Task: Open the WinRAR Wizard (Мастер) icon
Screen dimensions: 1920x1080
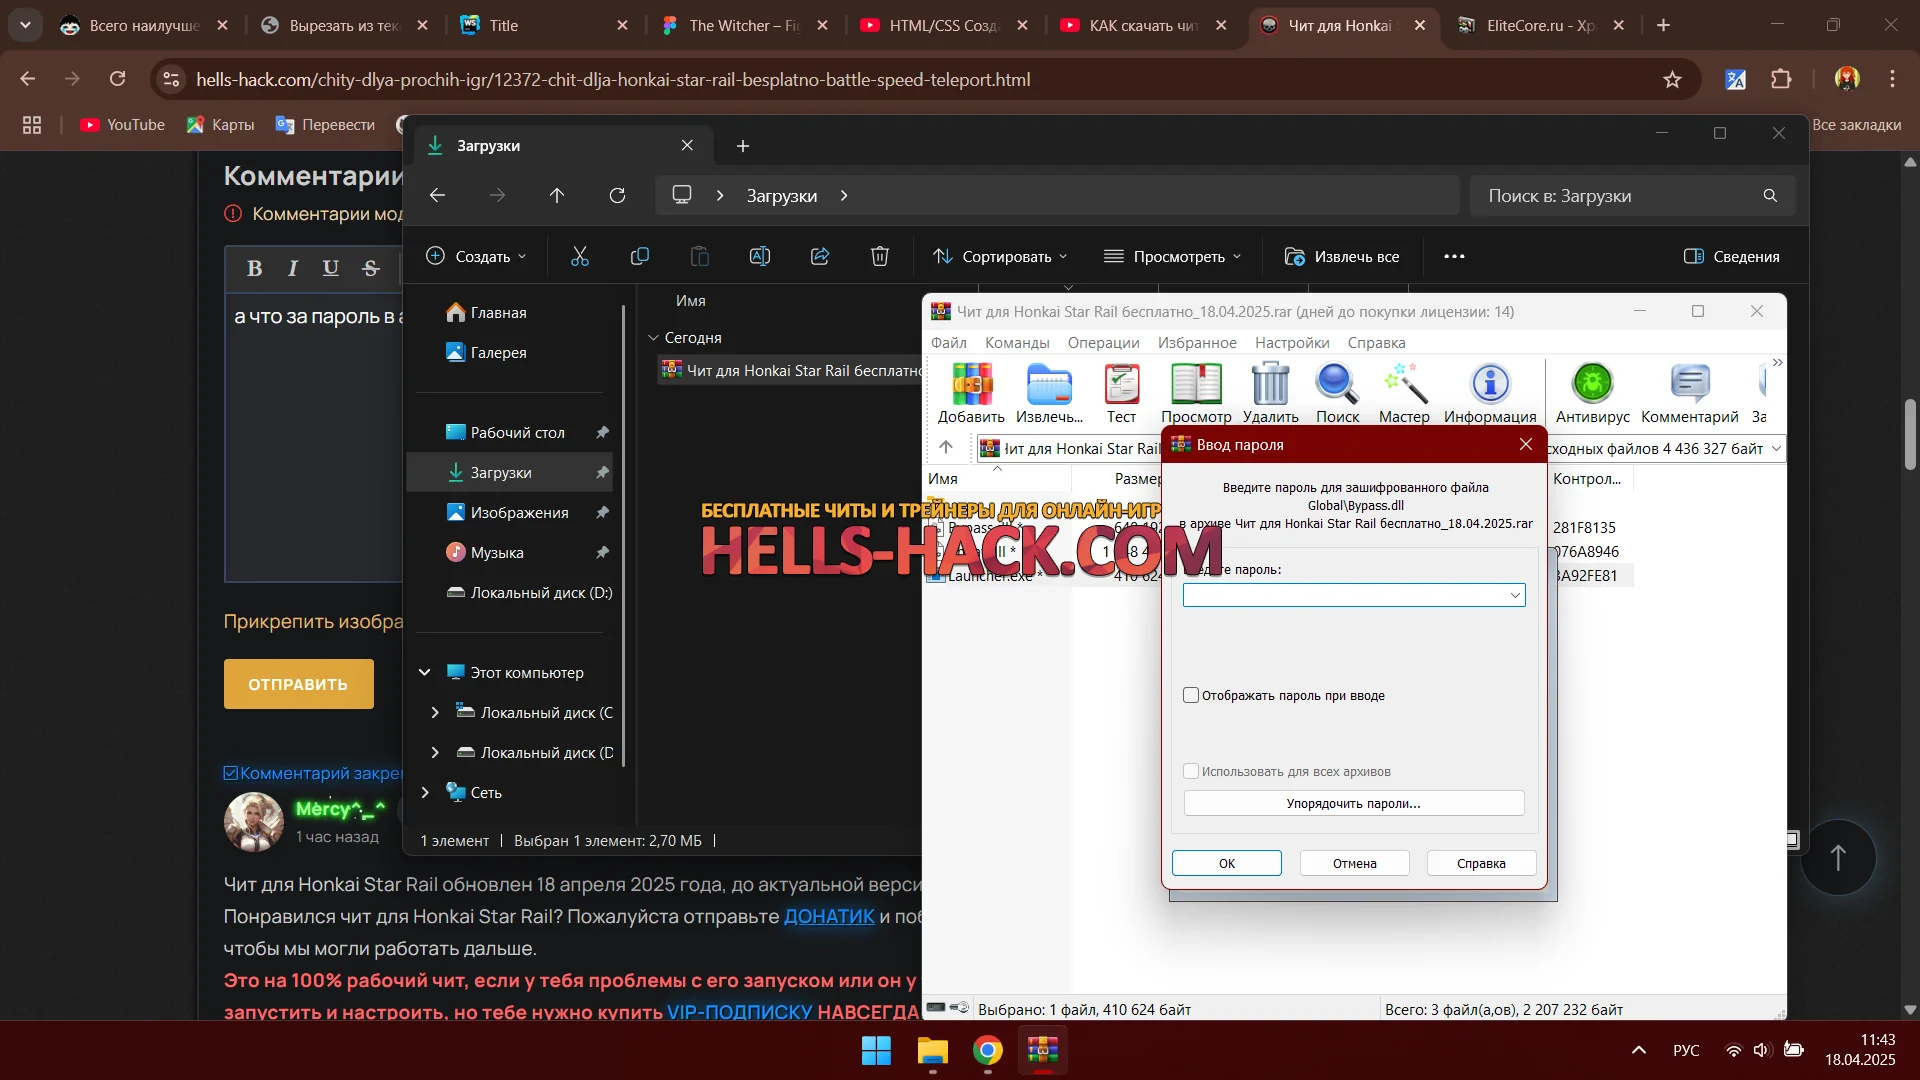Action: click(x=1404, y=393)
